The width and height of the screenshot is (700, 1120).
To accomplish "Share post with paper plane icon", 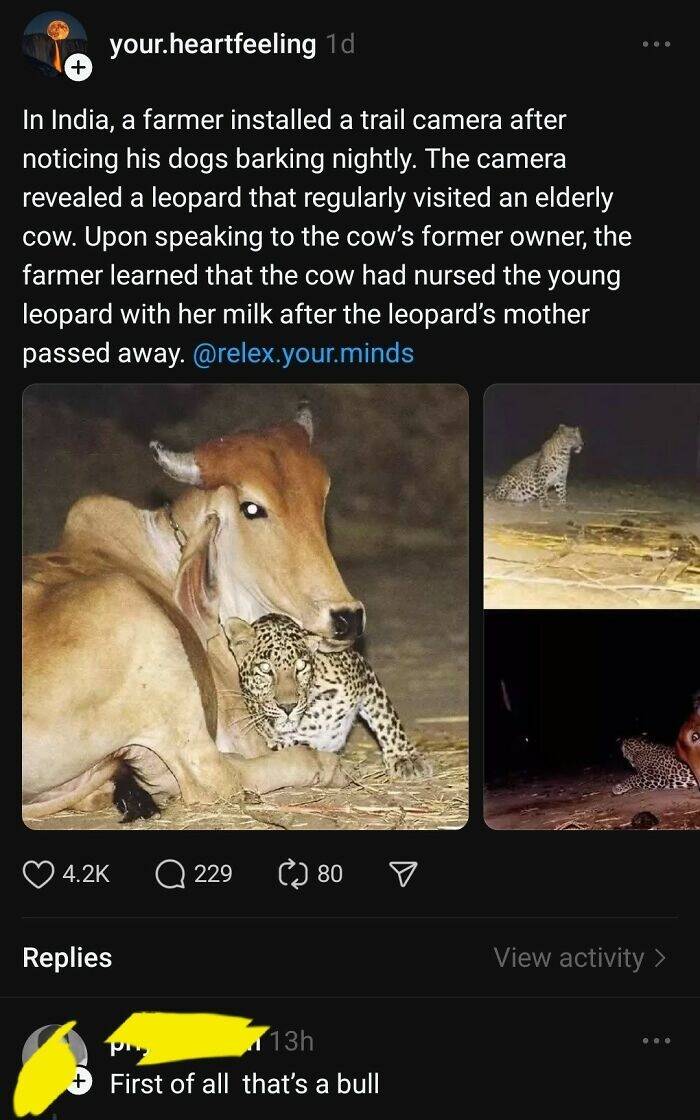I will (401, 874).
